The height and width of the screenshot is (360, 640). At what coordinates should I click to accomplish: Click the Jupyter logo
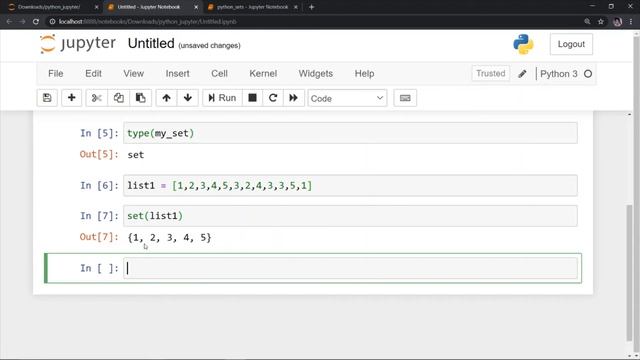point(78,43)
